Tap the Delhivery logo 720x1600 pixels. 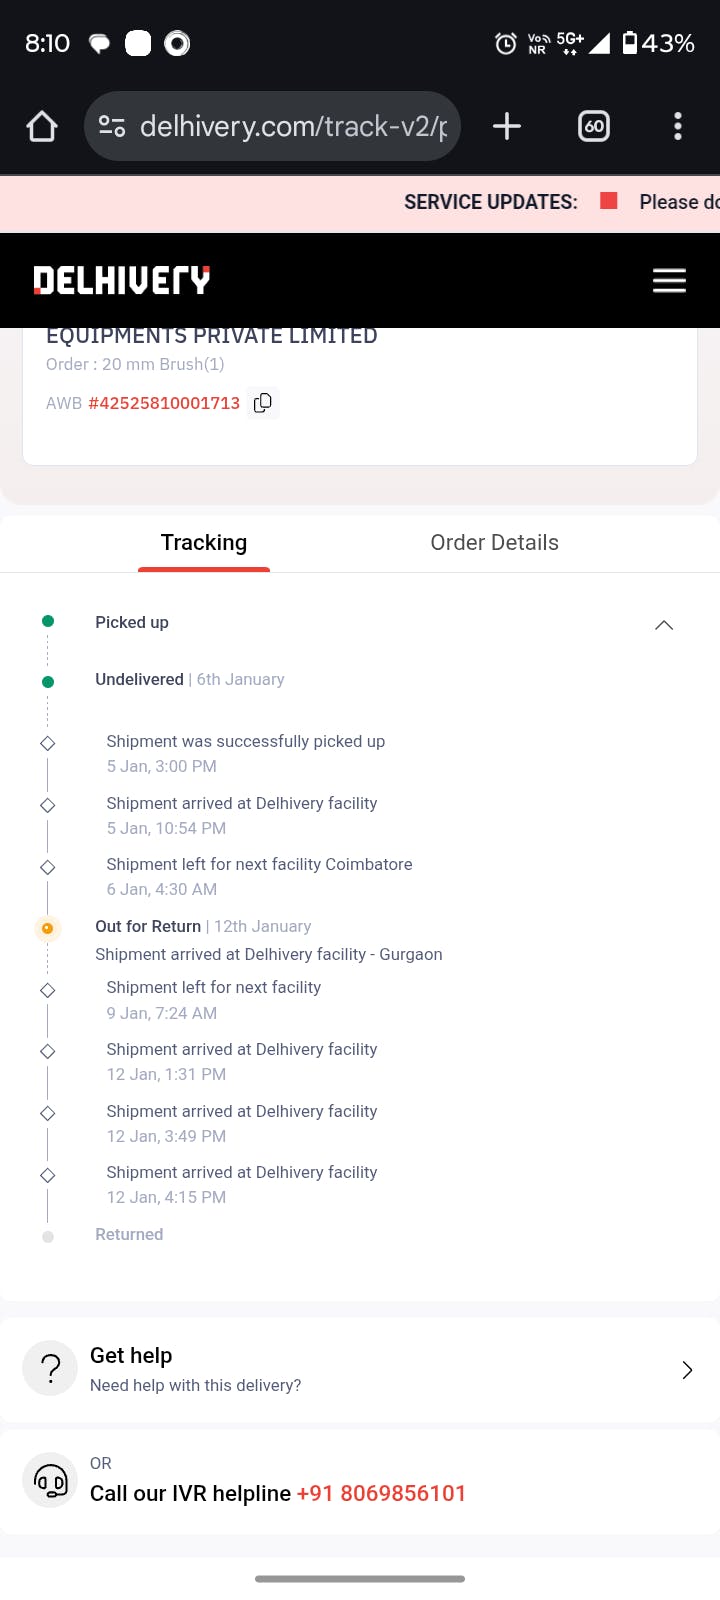pyautogui.click(x=122, y=280)
